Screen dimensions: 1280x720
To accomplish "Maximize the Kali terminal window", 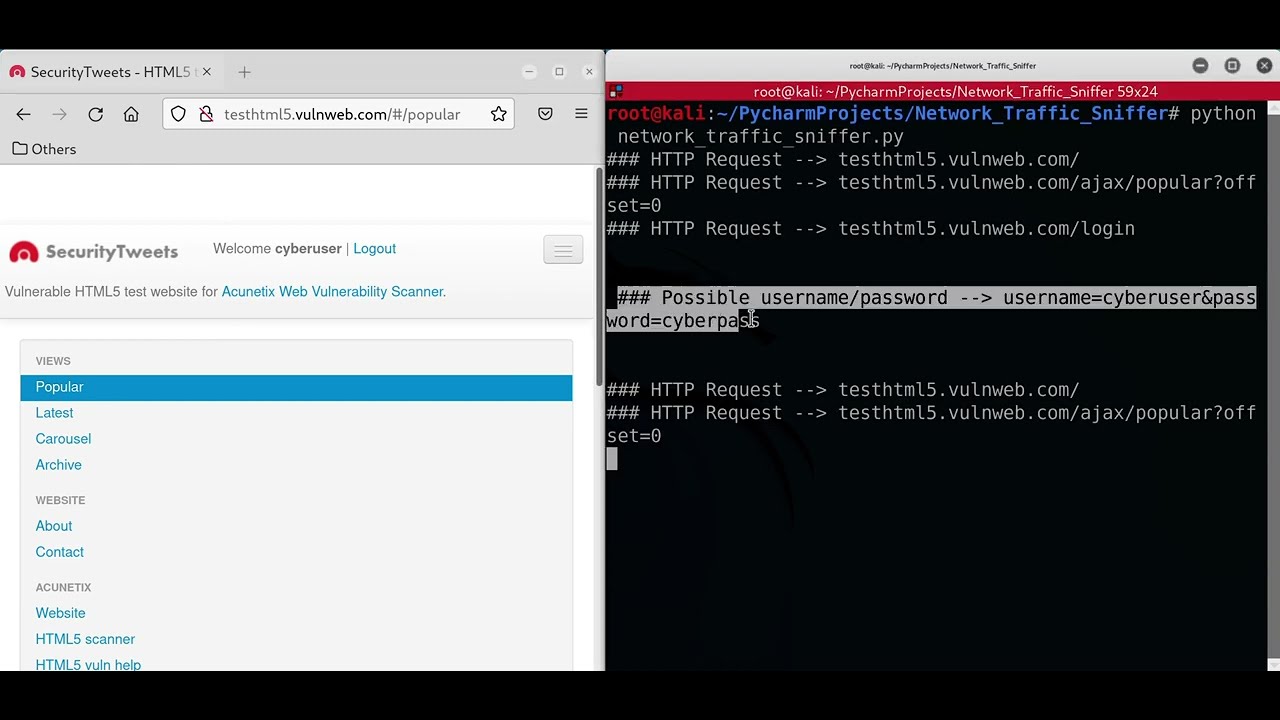I will coord(1232,66).
